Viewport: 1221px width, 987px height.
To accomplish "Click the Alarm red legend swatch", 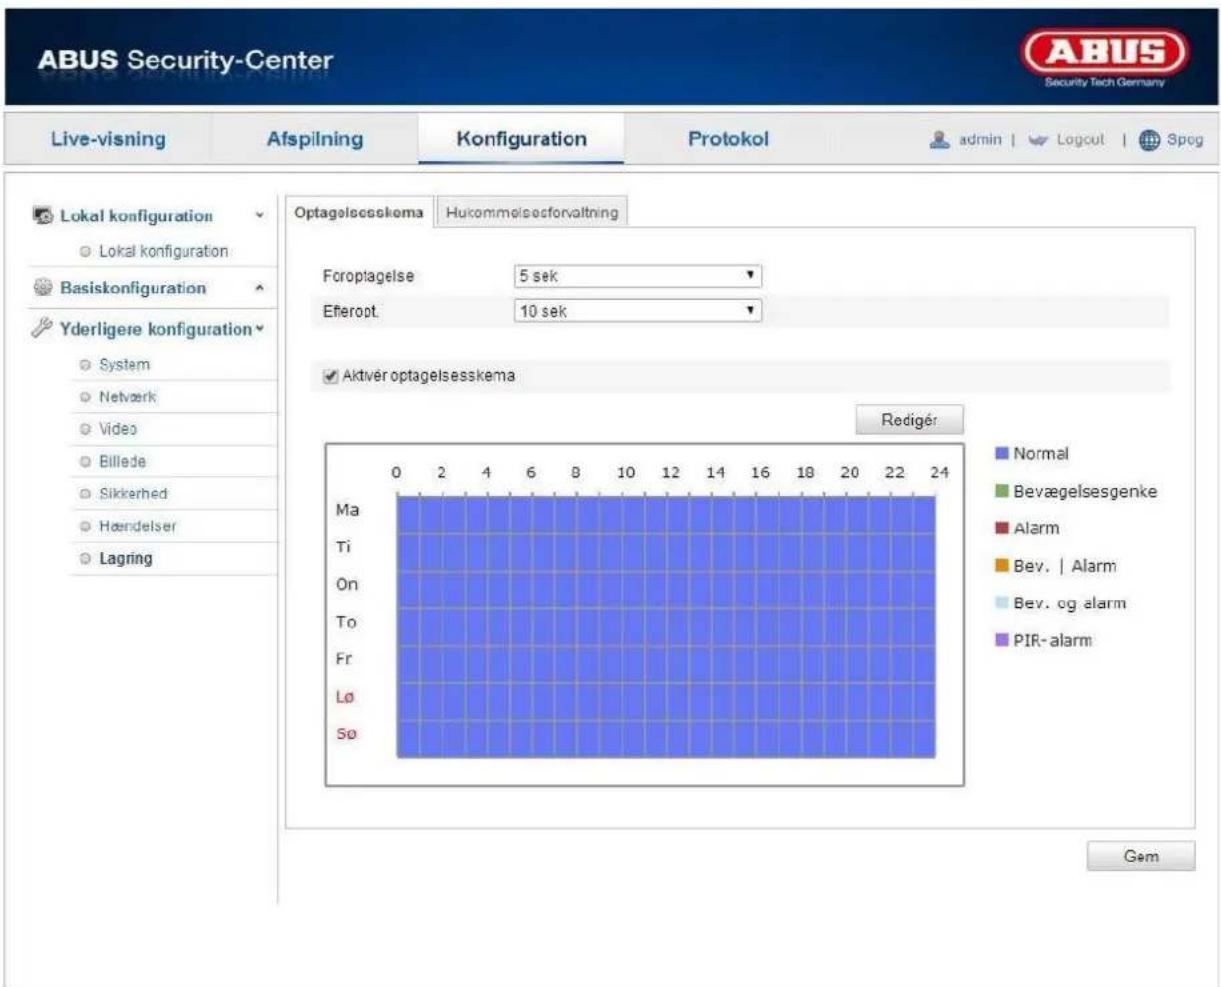I will [1001, 528].
